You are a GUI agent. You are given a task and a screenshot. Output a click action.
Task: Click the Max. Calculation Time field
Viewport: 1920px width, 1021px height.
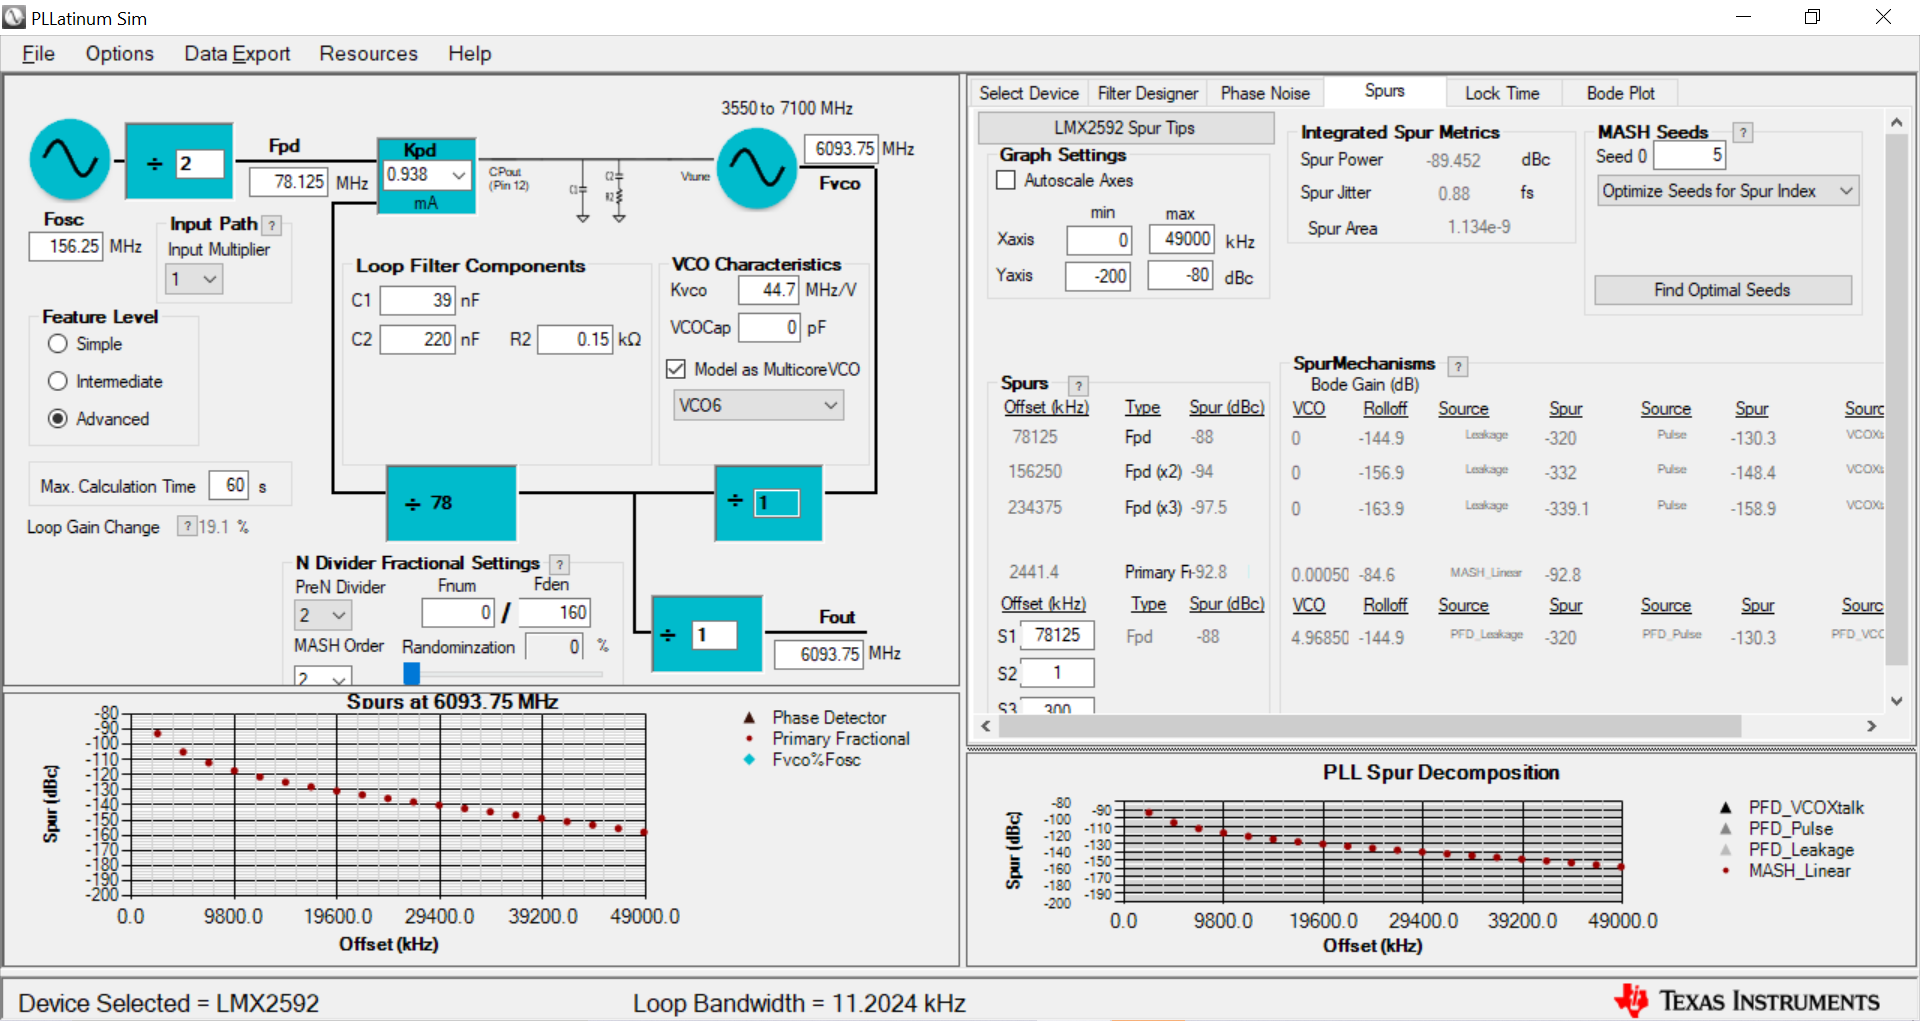click(228, 485)
